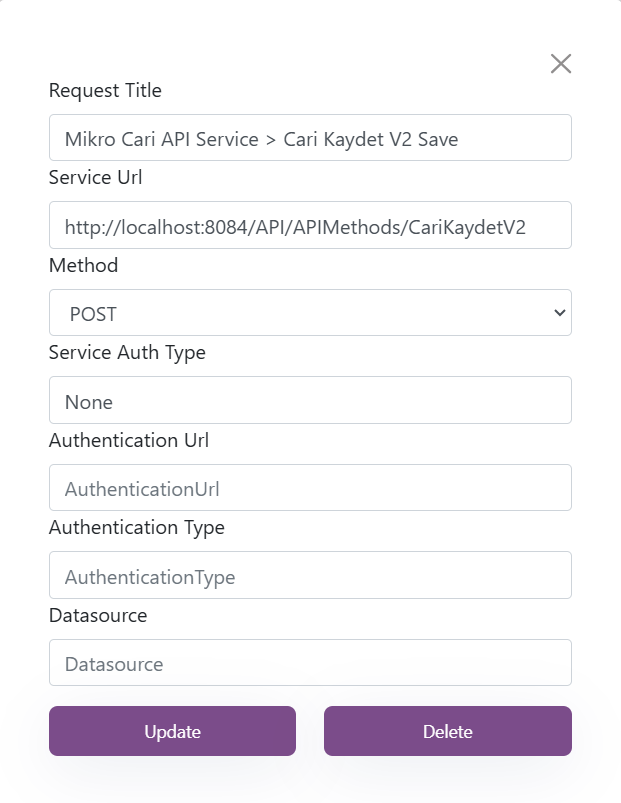Click the Method label text

tap(83, 265)
